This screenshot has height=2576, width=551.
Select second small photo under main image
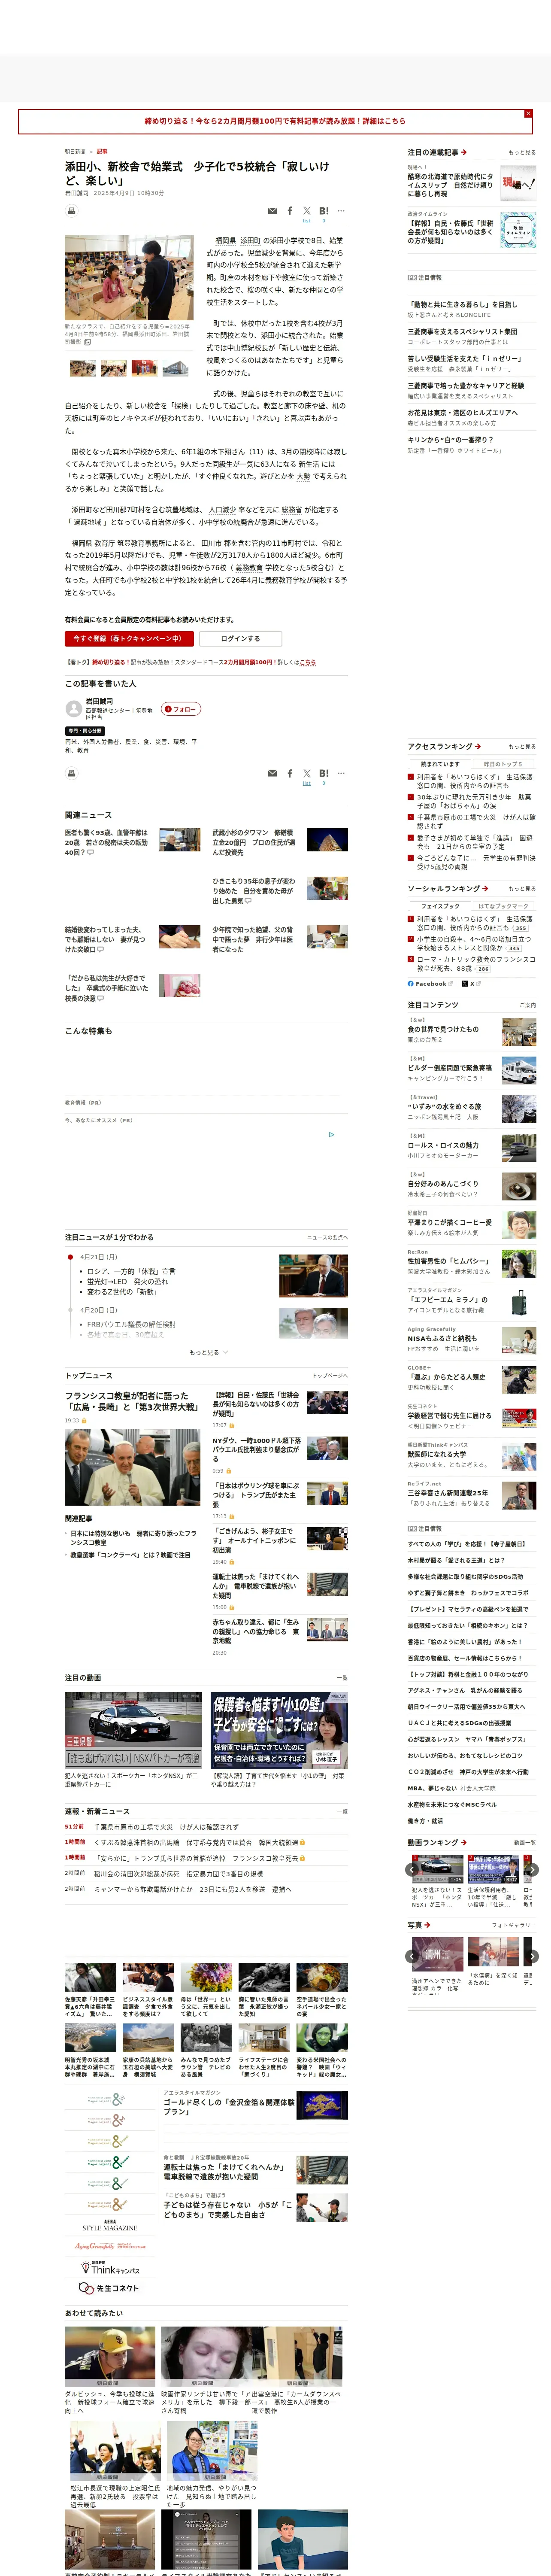[x=114, y=368]
